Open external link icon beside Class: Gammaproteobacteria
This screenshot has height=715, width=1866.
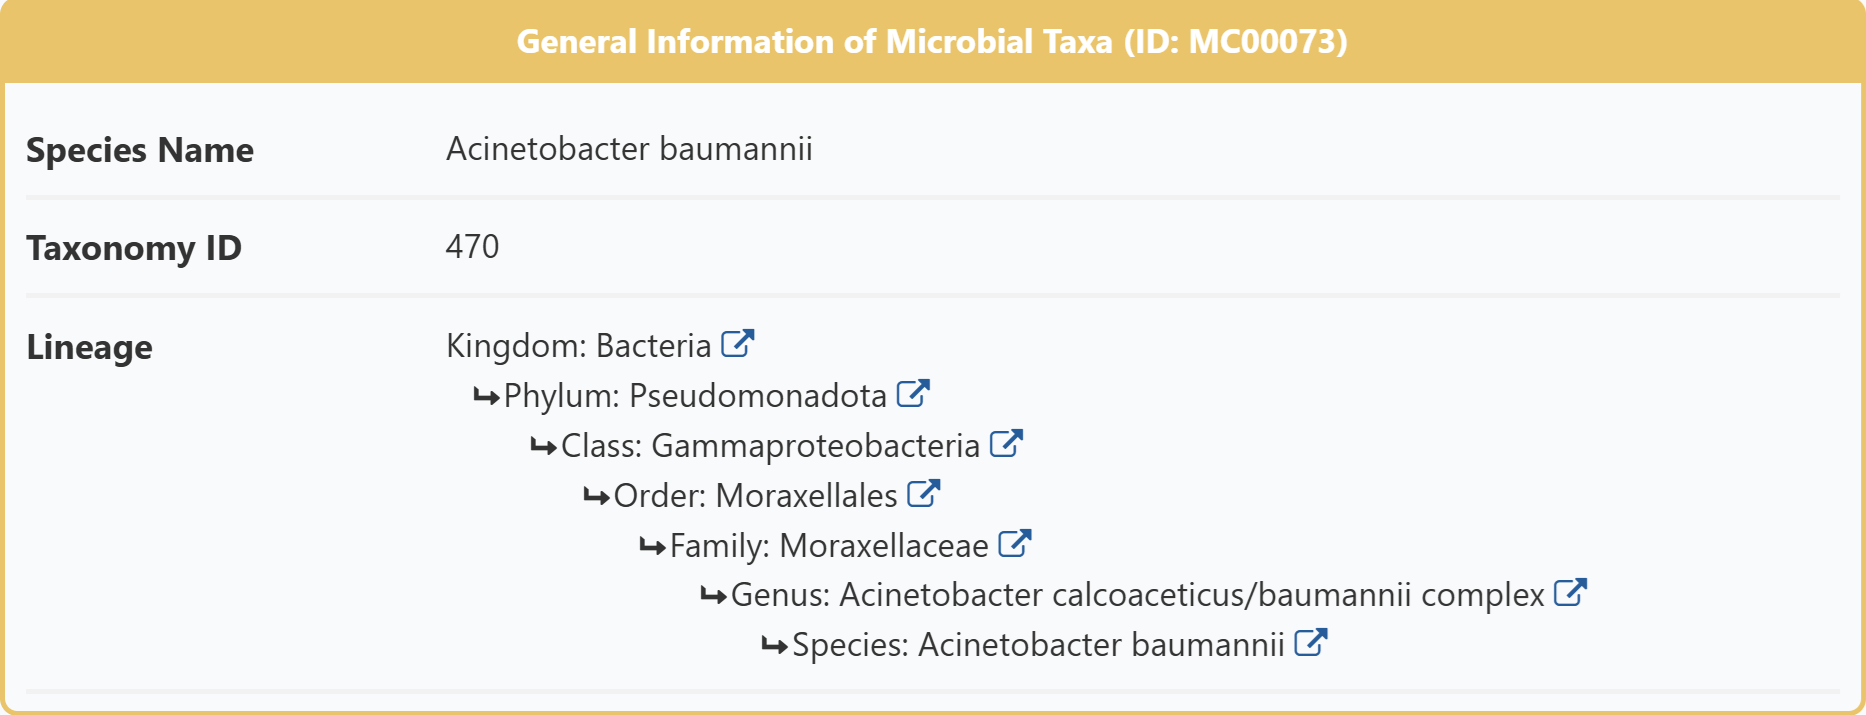click(1006, 444)
